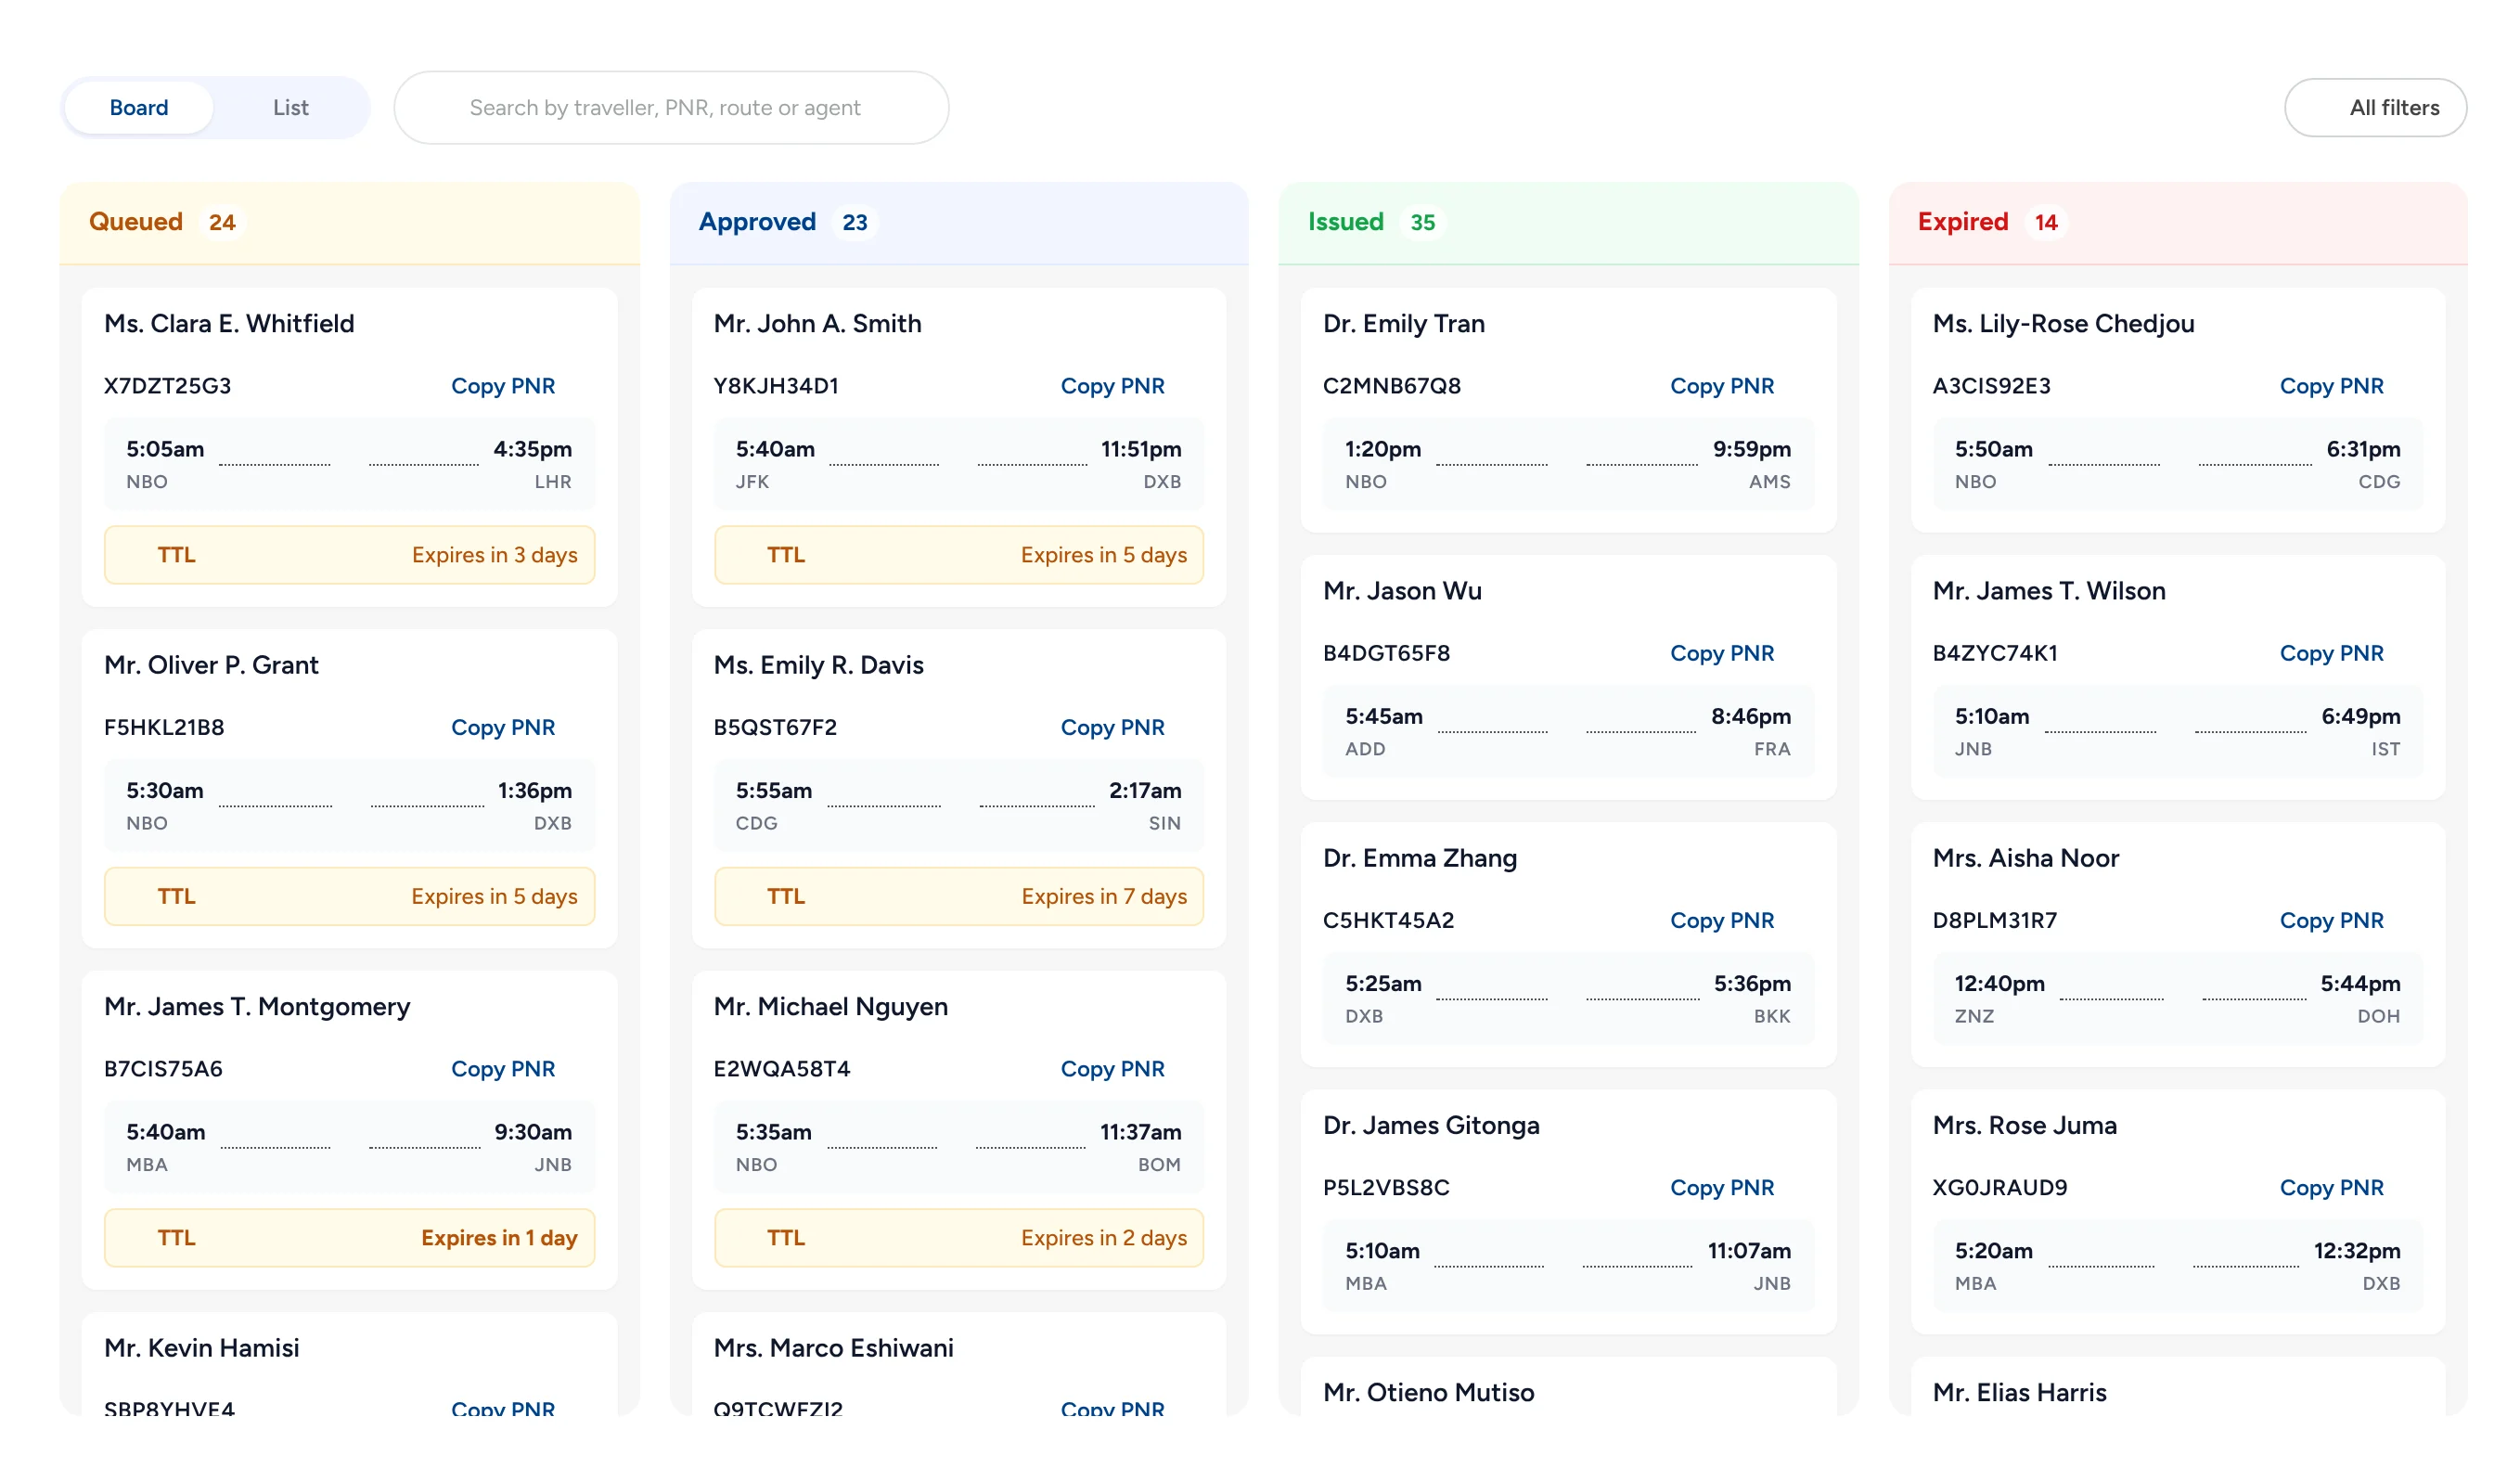Open Mrs. Marco Eshiwani's card
Image resolution: width=2520 pixels, height=1481 pixels.
pyautogui.click(x=959, y=1364)
